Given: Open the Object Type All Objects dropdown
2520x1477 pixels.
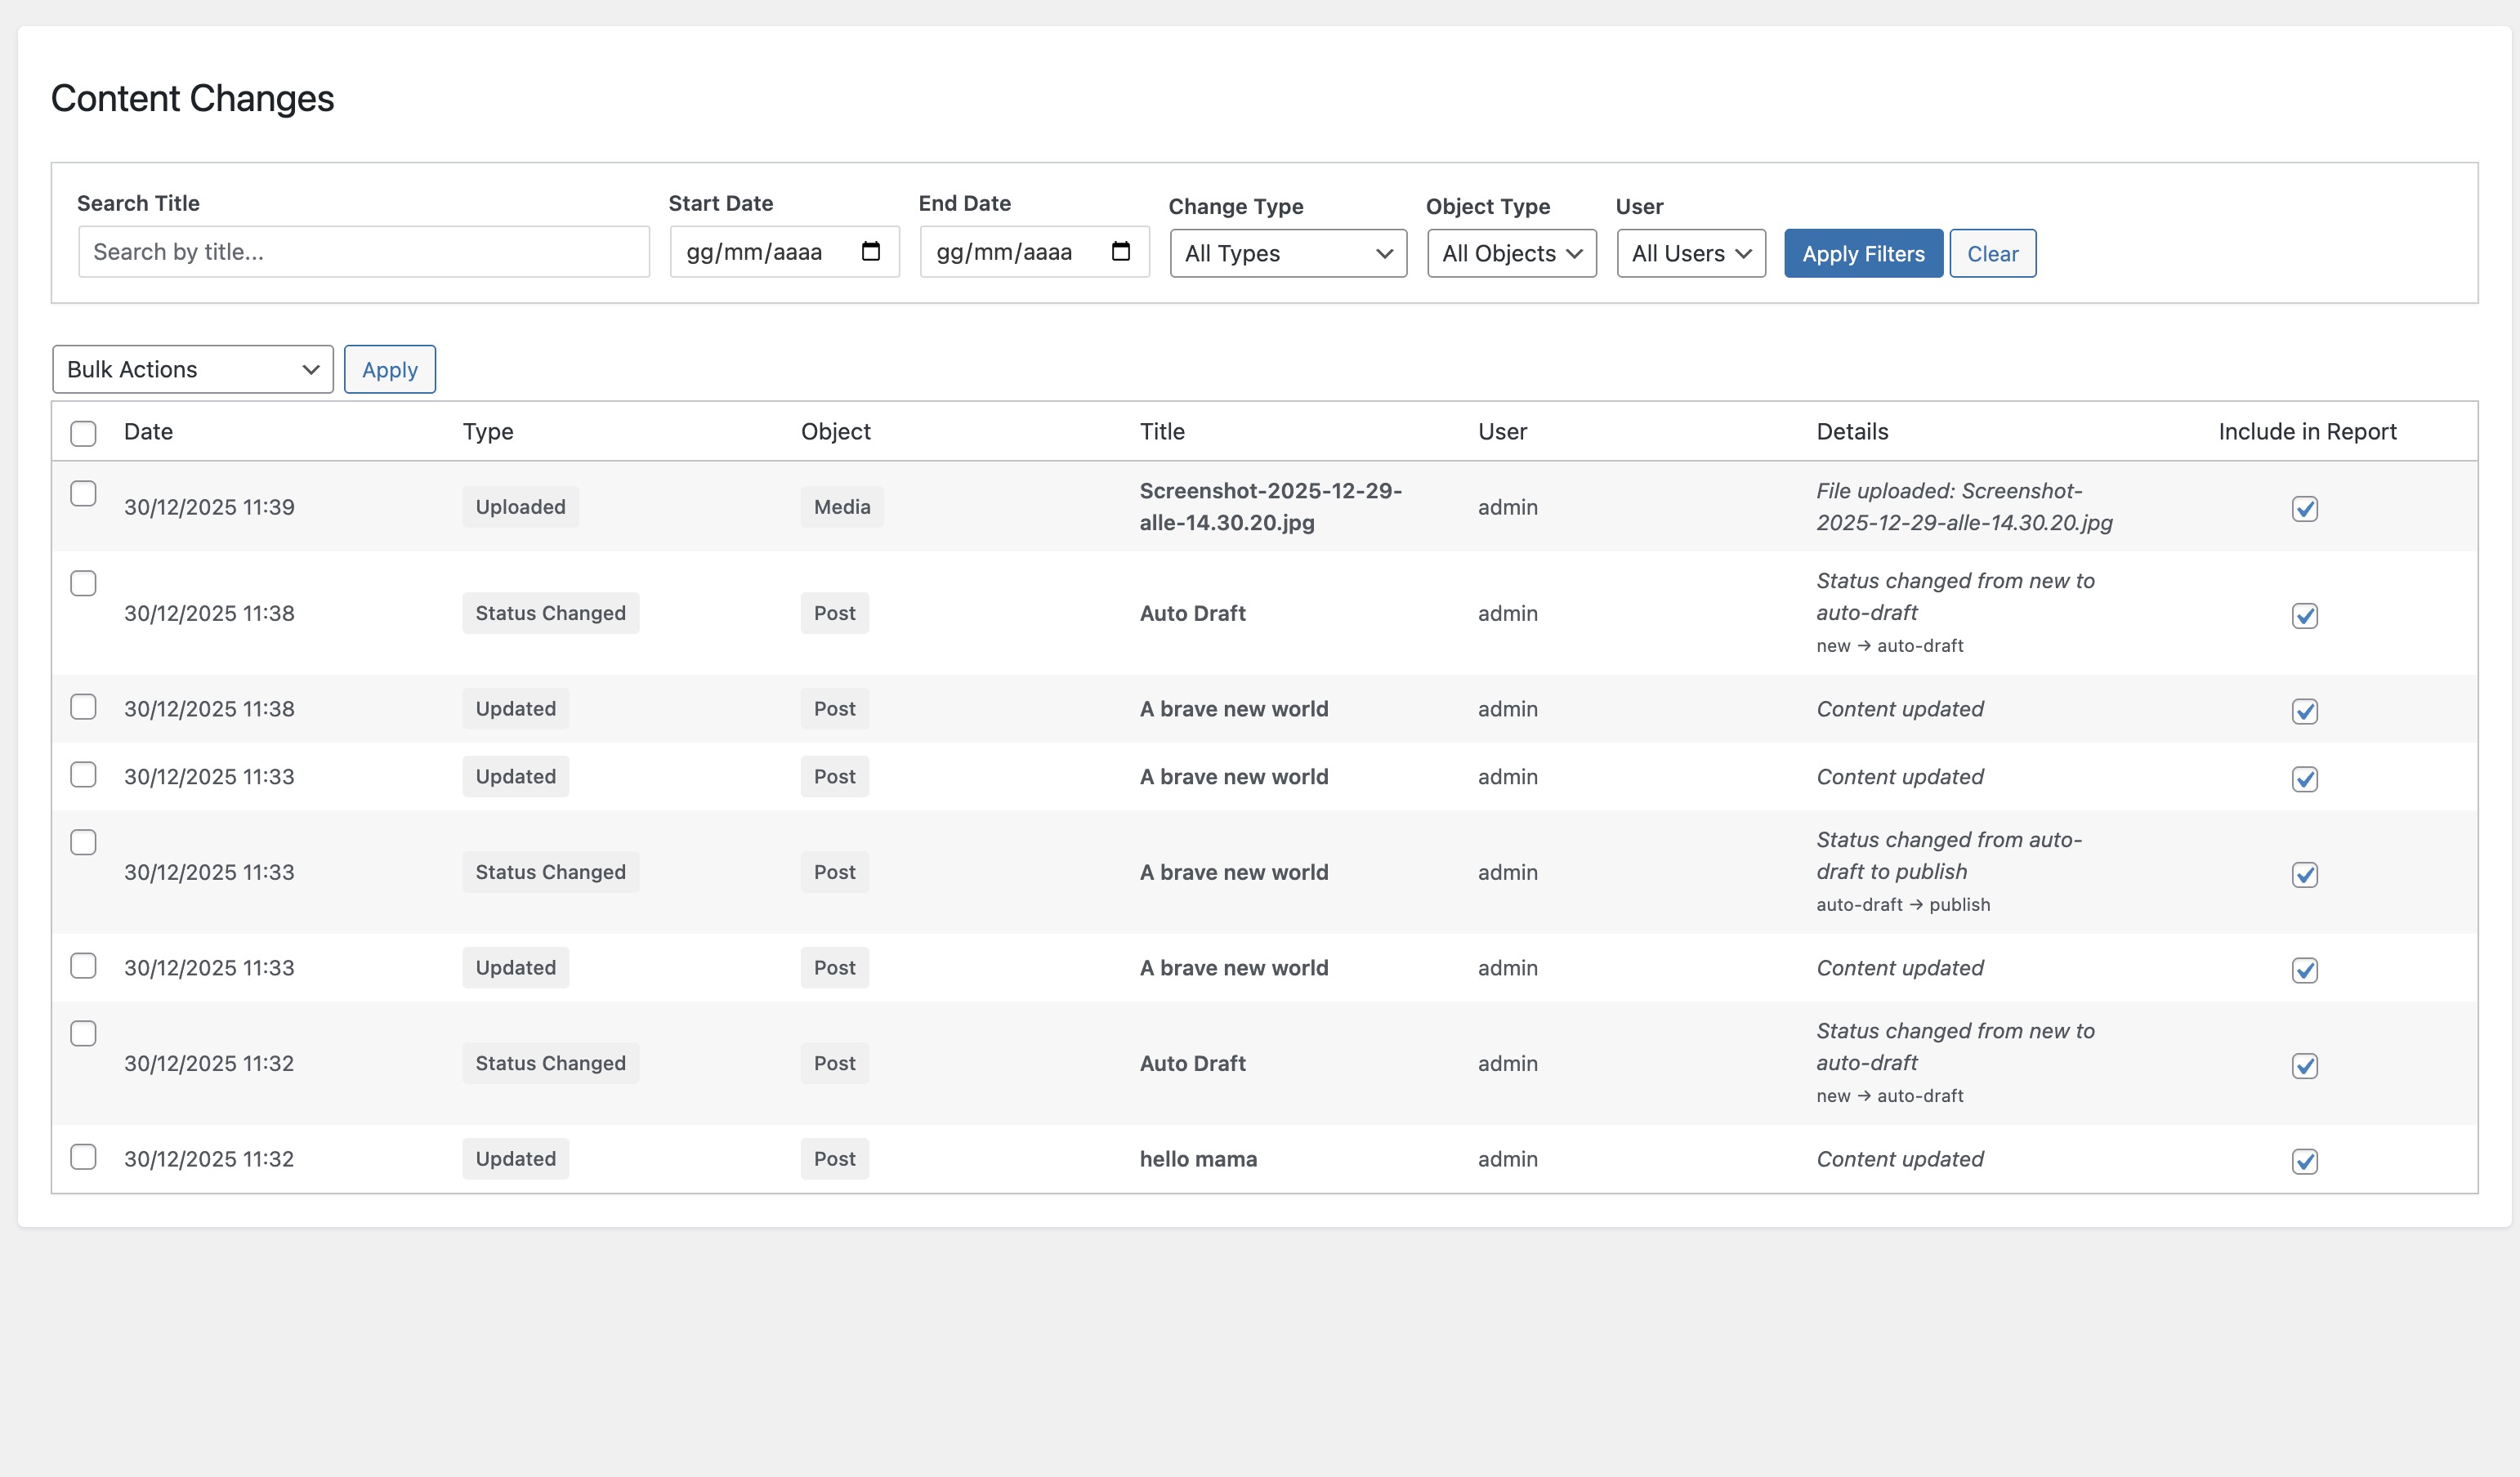Looking at the screenshot, I should [x=1510, y=254].
